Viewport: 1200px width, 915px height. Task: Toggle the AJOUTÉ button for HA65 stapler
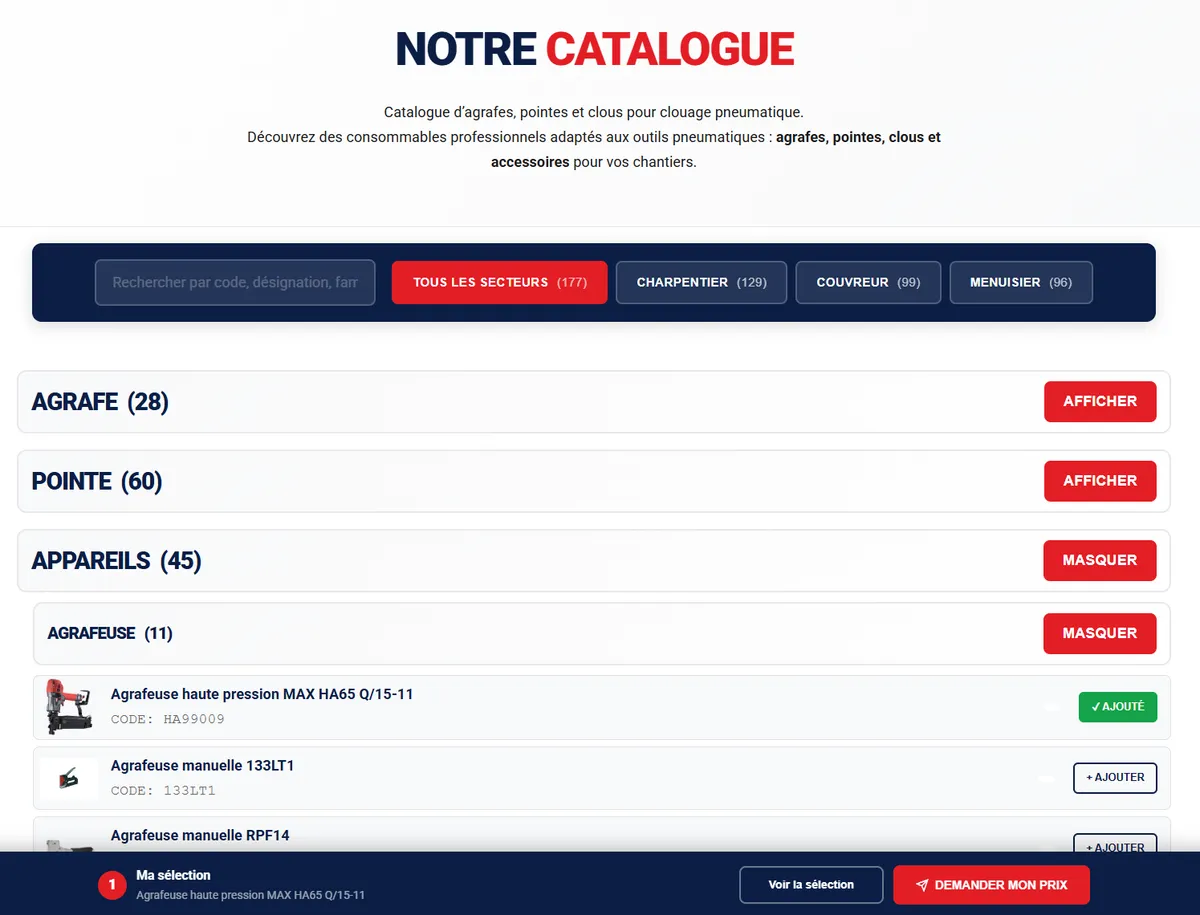(1118, 707)
